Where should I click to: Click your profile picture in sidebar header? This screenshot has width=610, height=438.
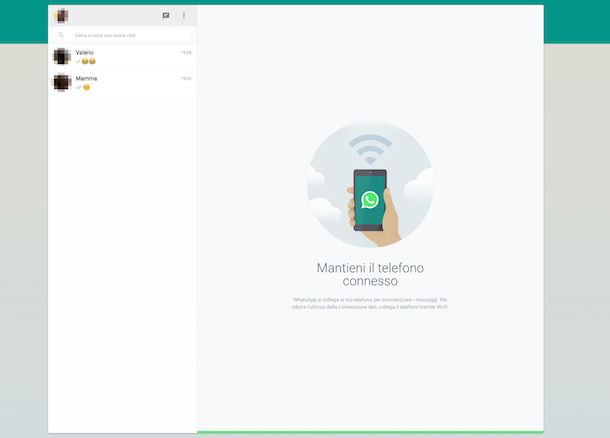pyautogui.click(x=61, y=16)
